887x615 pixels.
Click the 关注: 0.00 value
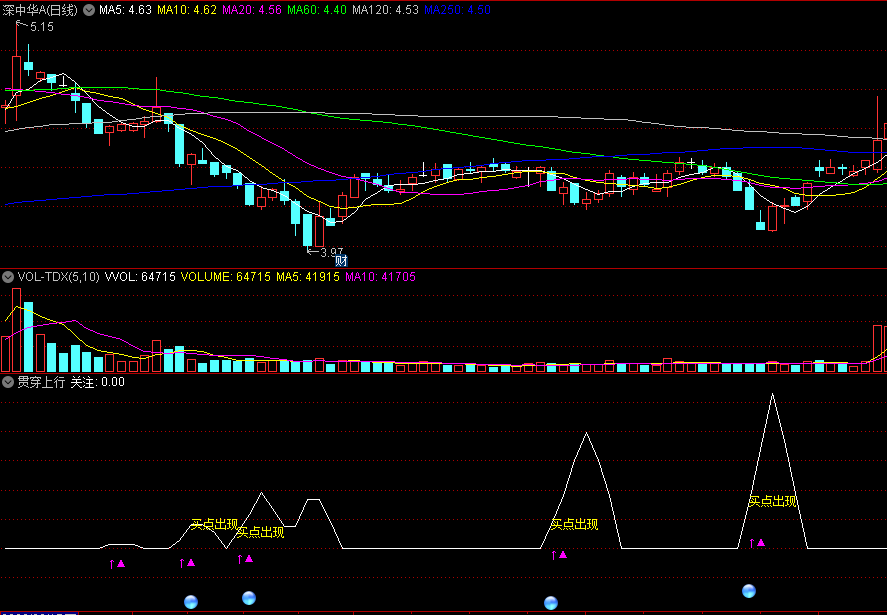(97, 382)
